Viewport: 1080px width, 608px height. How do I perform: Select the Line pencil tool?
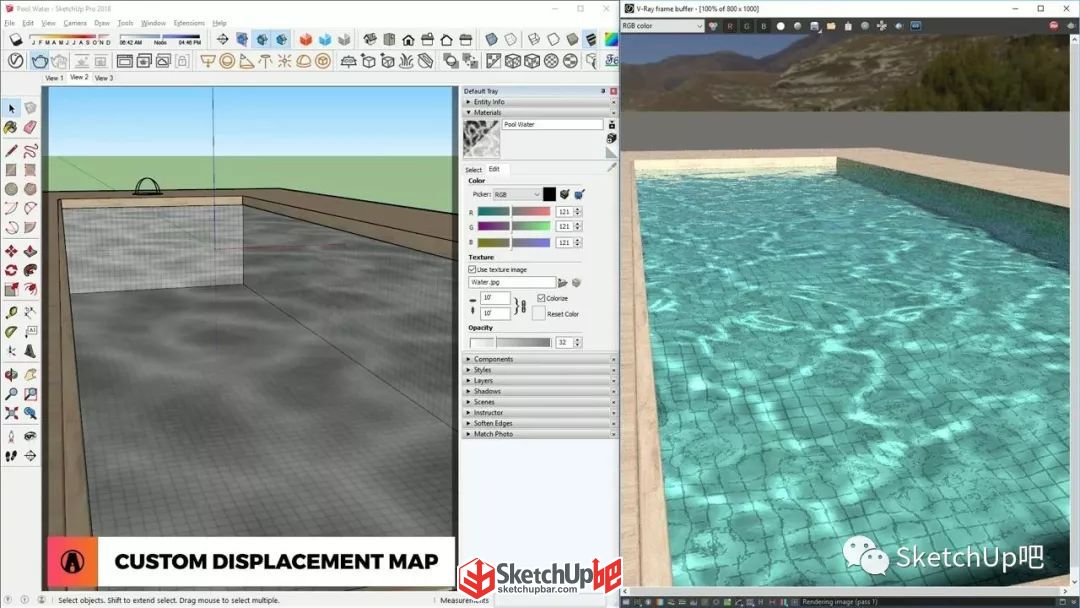[x=12, y=151]
